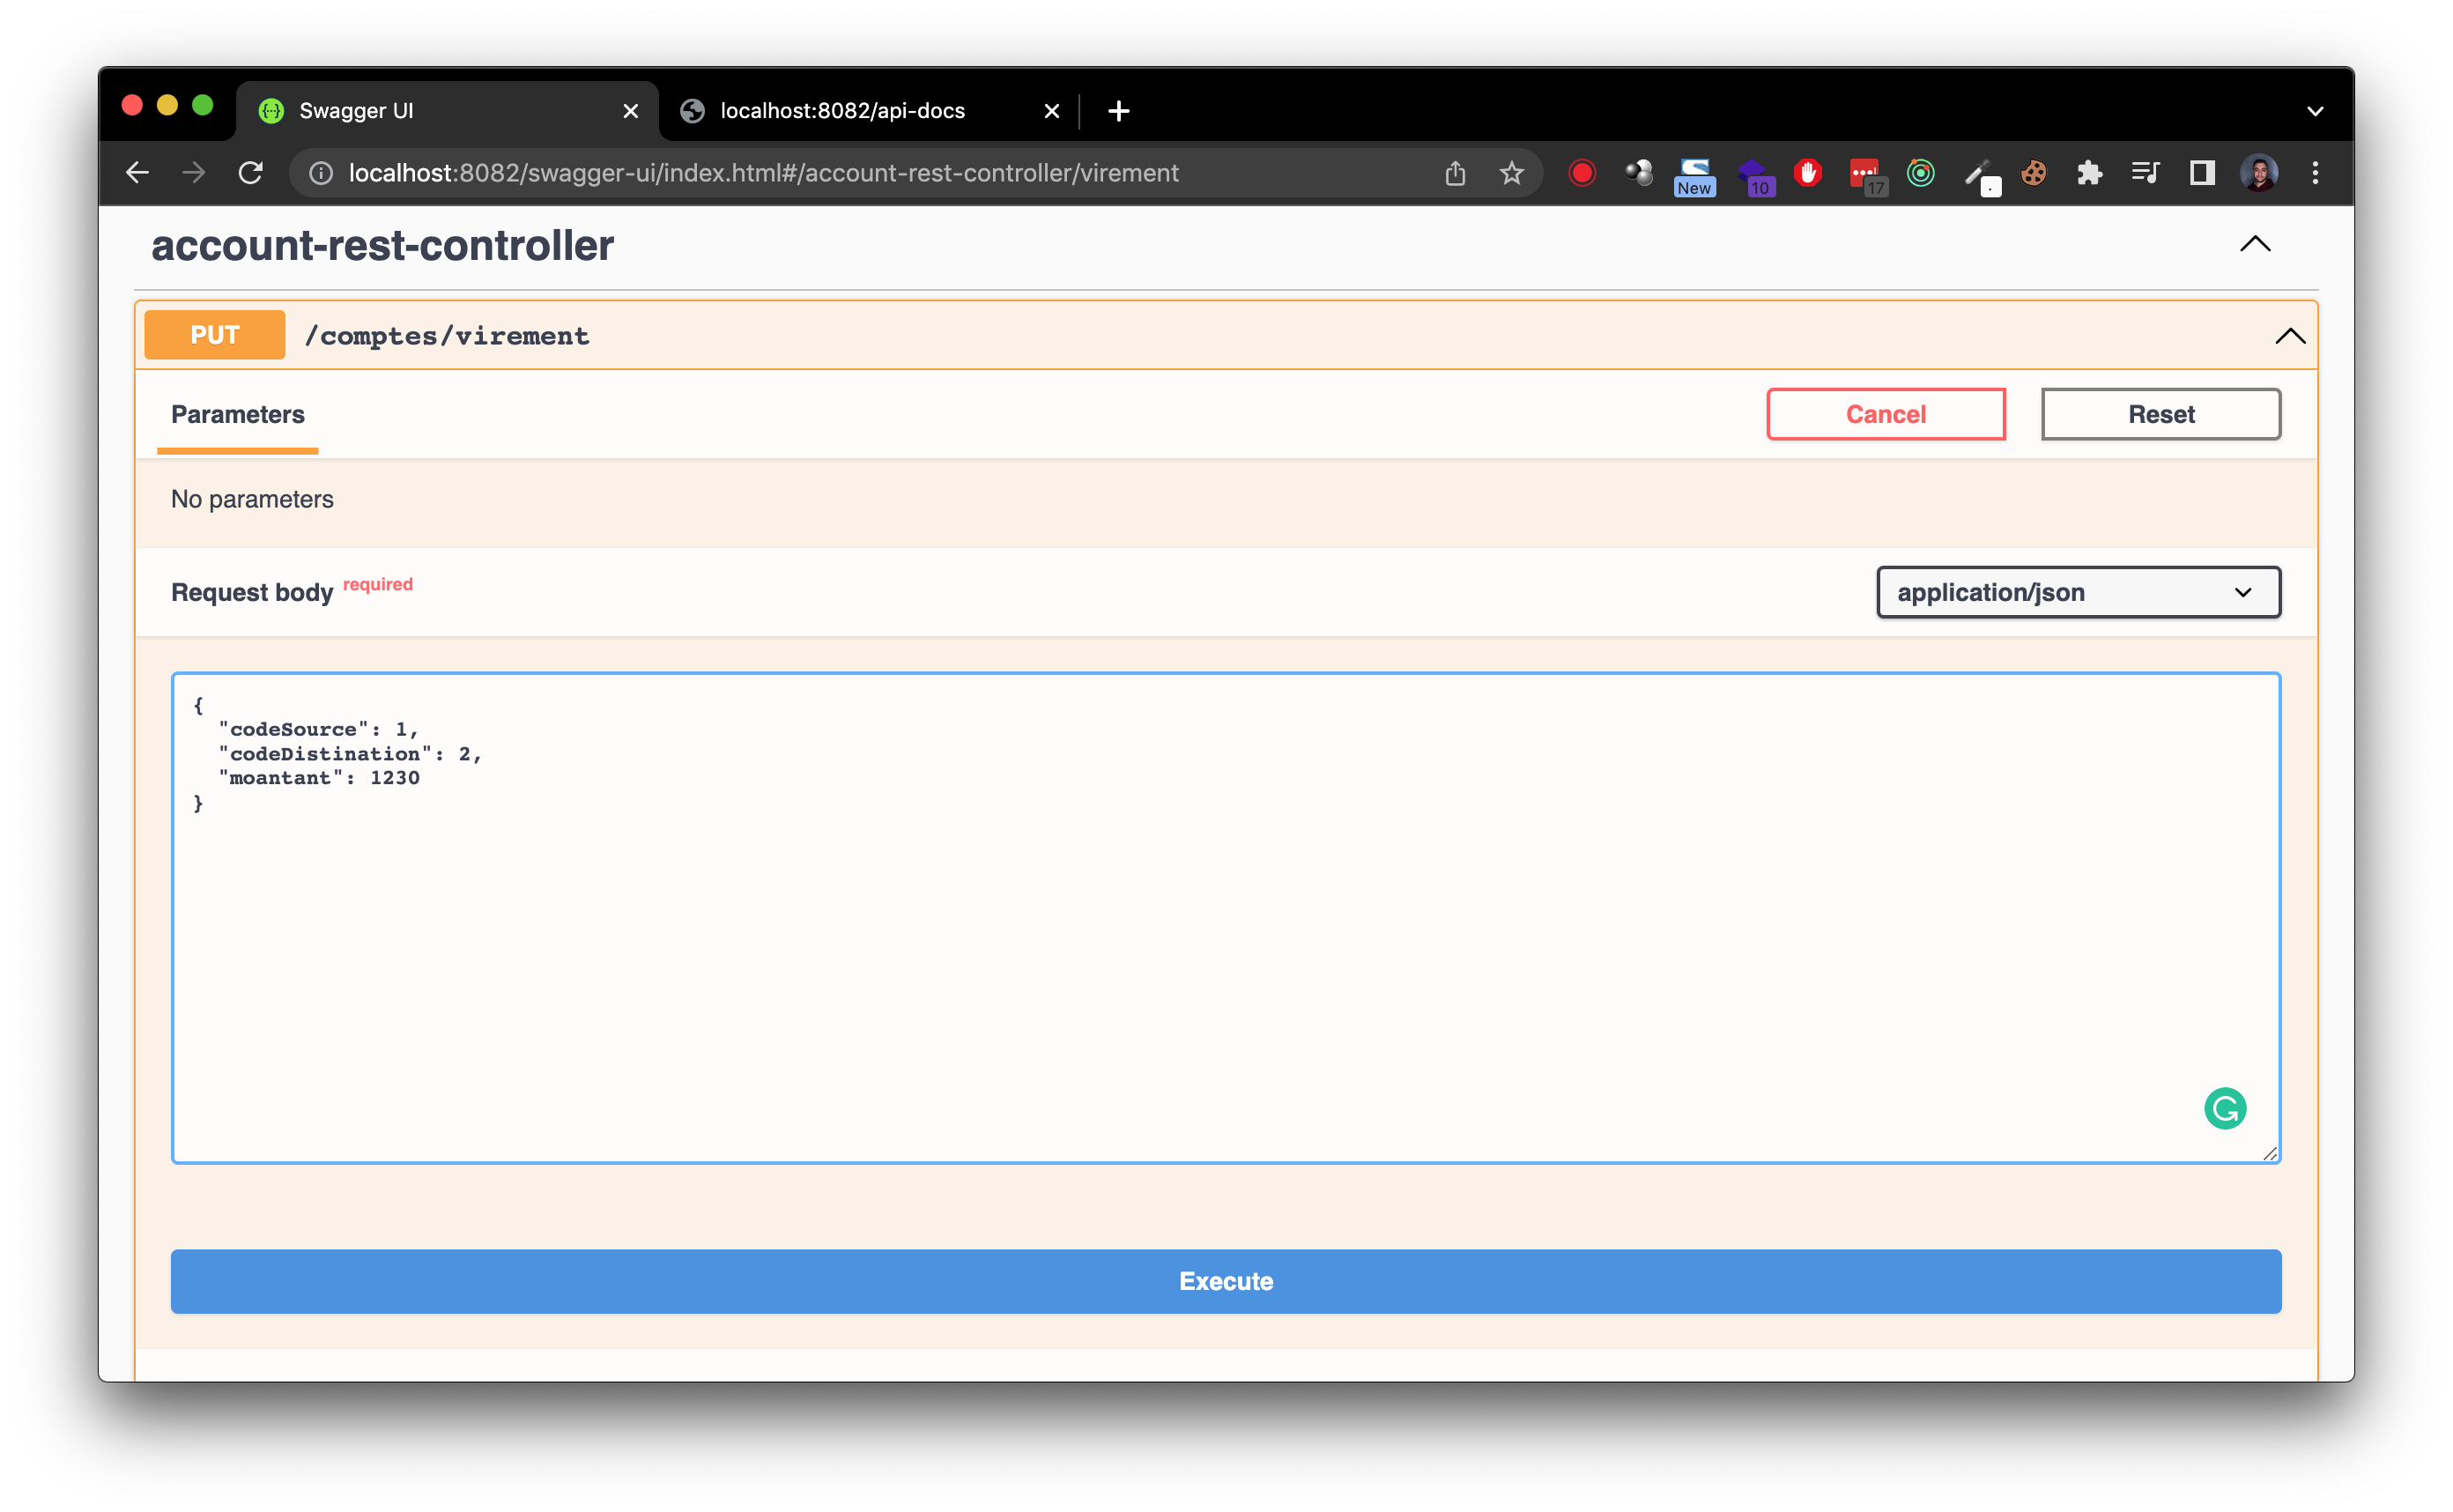The width and height of the screenshot is (2453, 1512).
Task: Switch to localhost:8082/api-docs tab
Action: [842, 111]
